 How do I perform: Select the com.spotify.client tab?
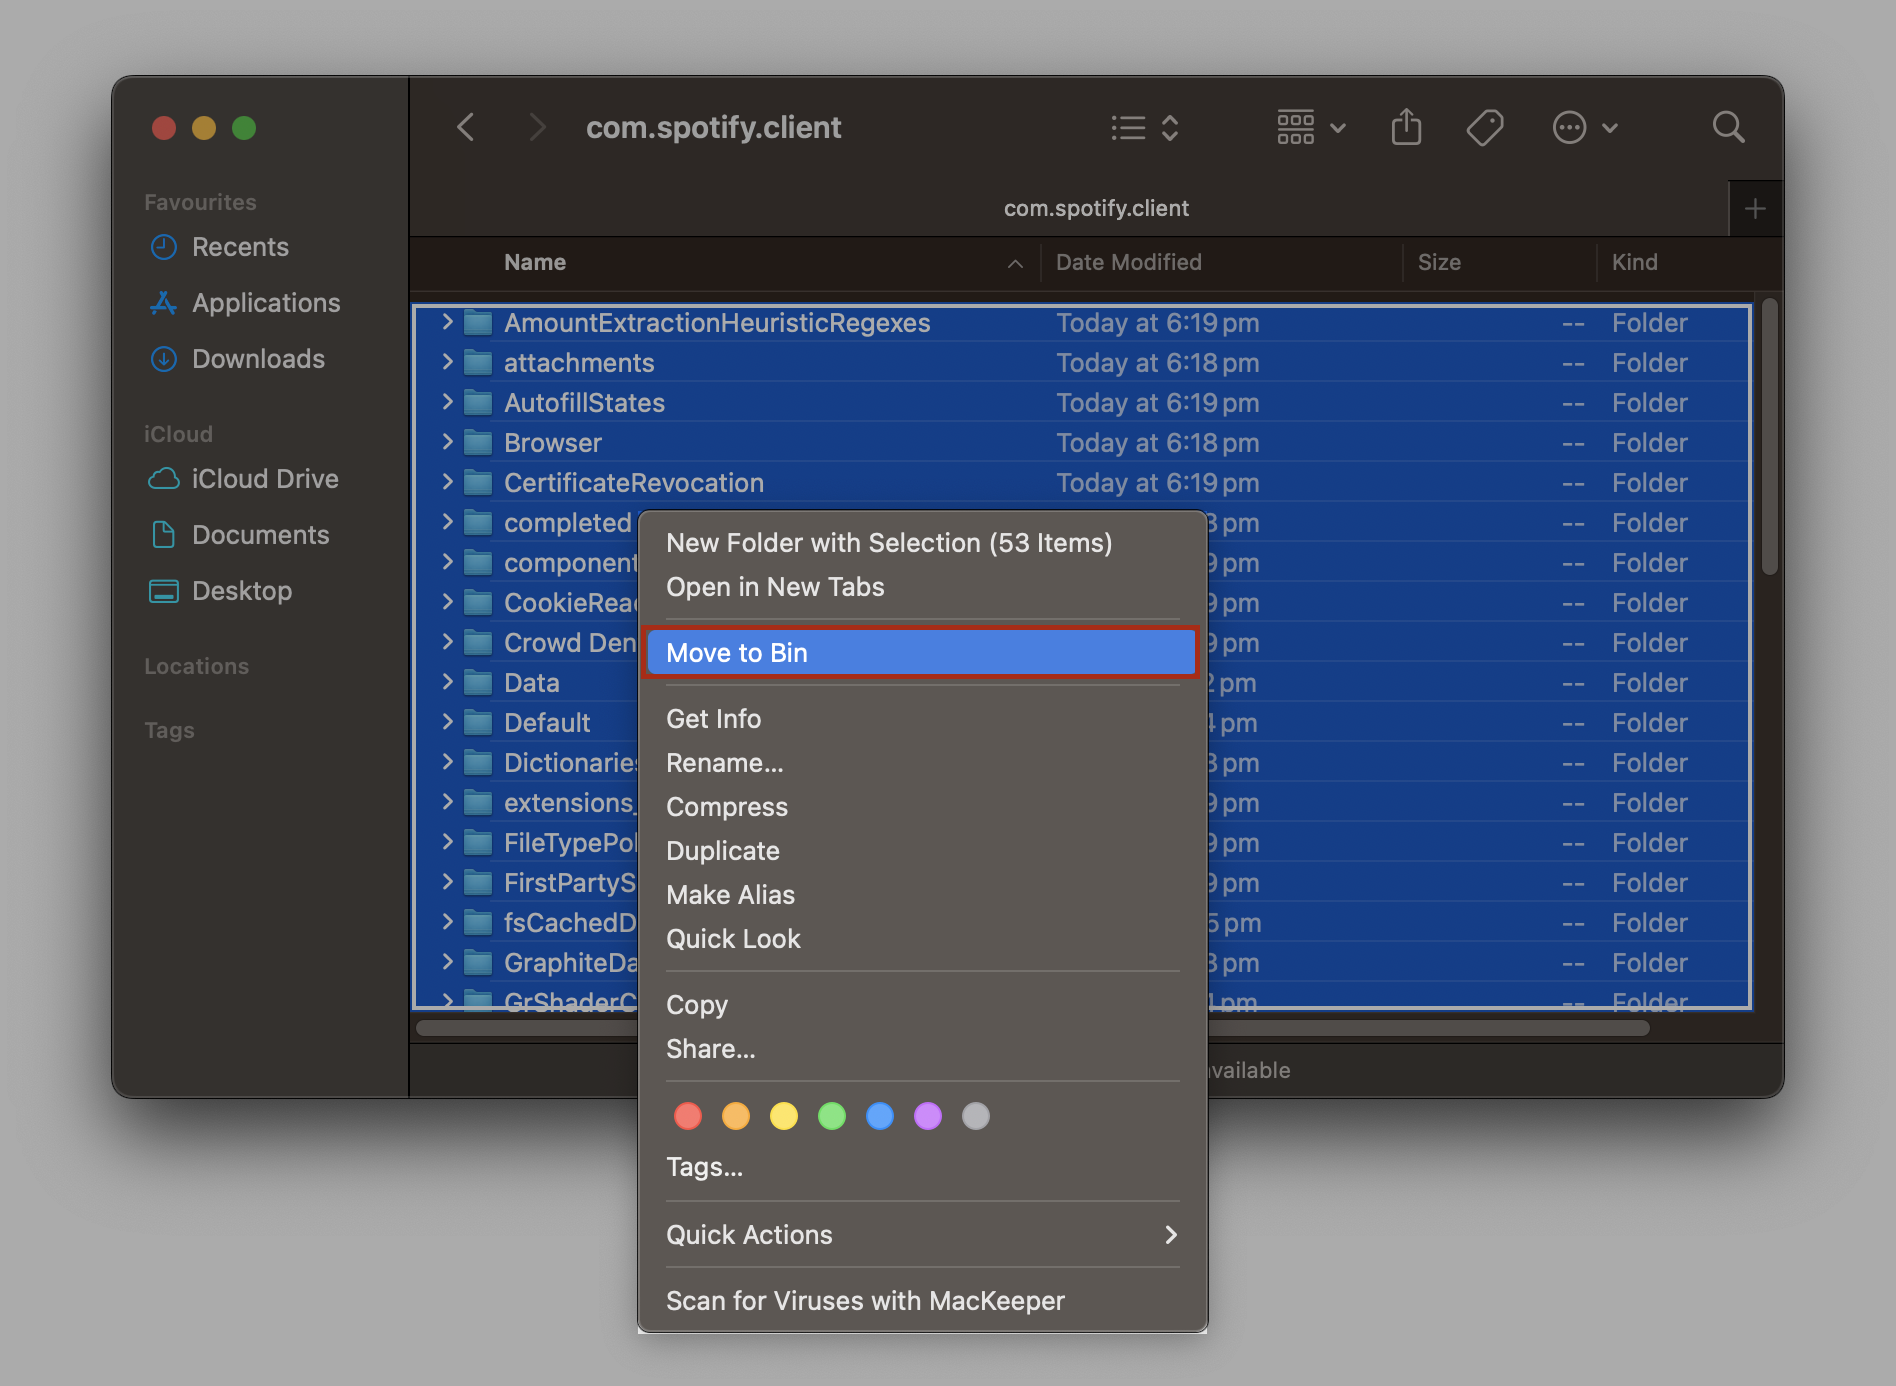coord(1096,208)
